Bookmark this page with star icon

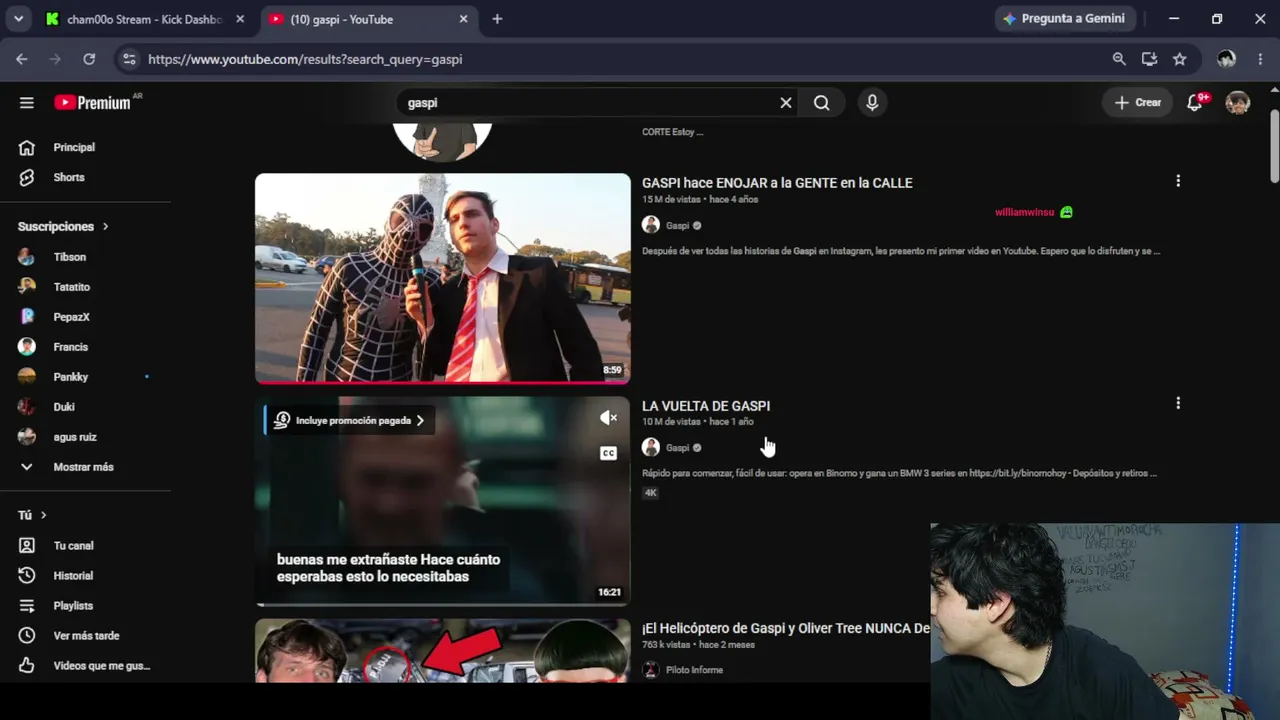(1180, 59)
